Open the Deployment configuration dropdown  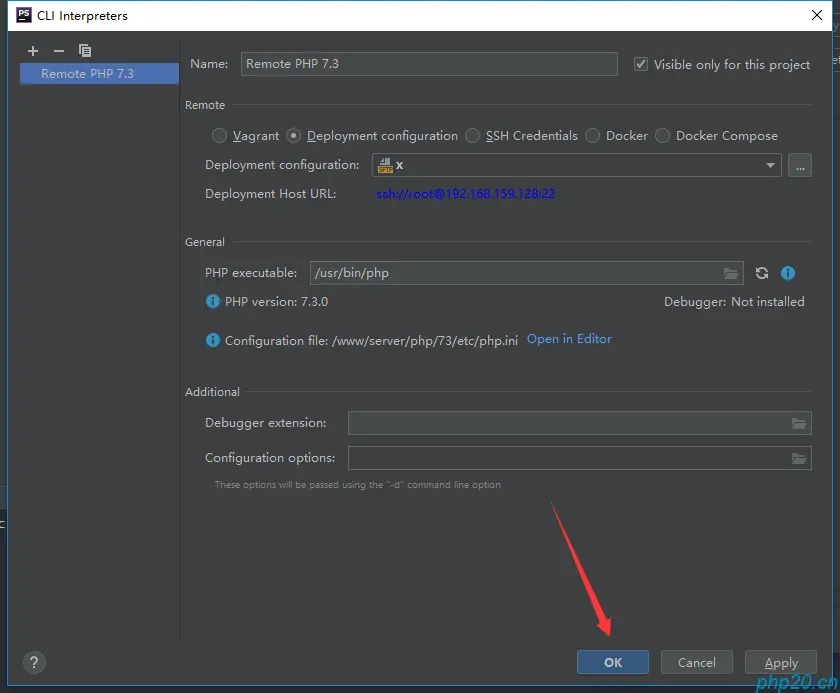click(576, 165)
